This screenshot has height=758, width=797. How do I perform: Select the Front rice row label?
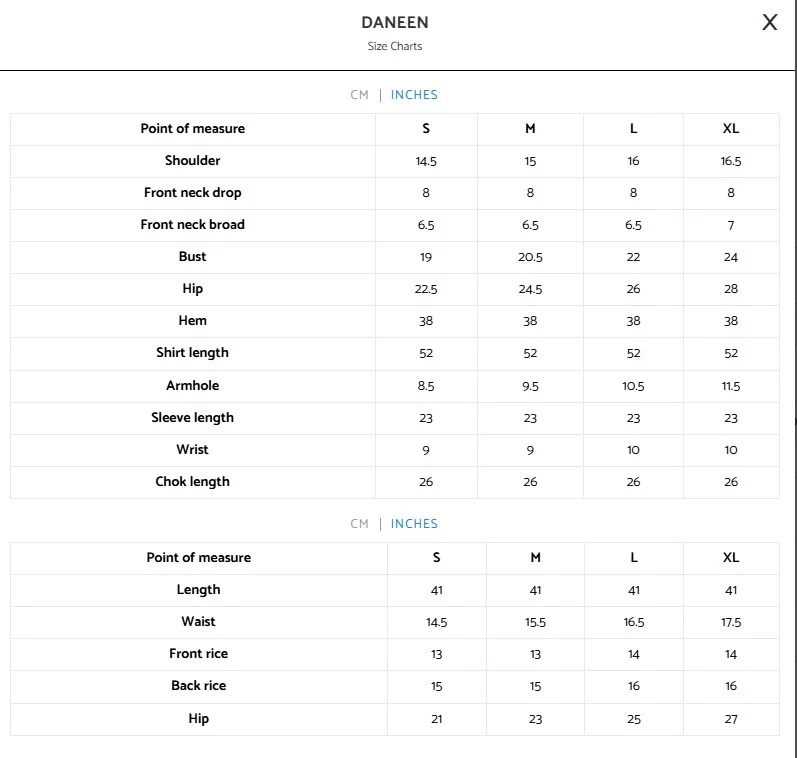pos(198,654)
